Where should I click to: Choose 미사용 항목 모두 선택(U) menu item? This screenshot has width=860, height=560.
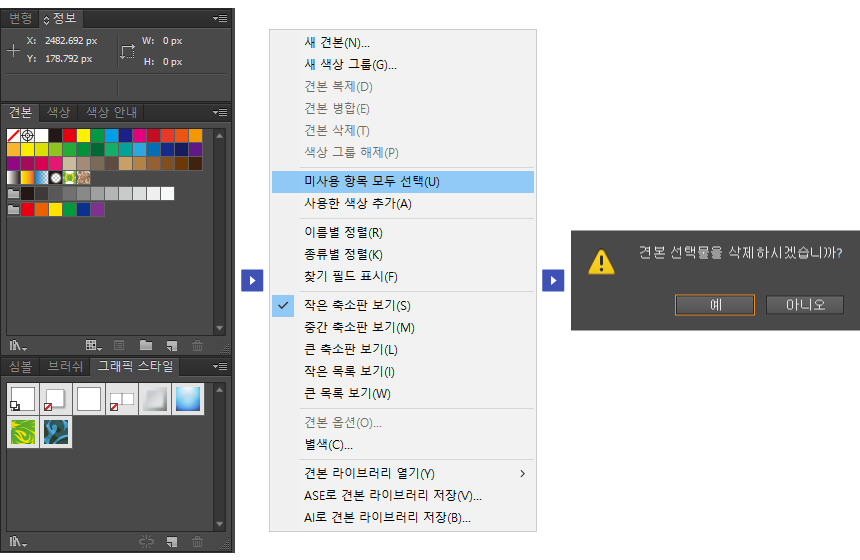click(x=403, y=182)
